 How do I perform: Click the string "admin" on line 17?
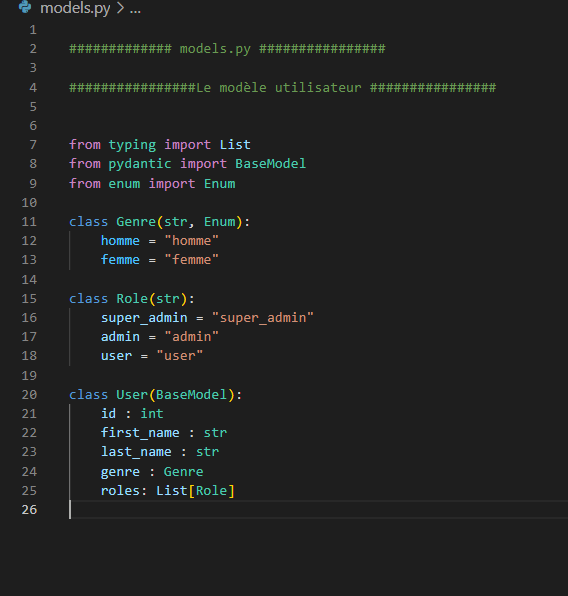192,337
